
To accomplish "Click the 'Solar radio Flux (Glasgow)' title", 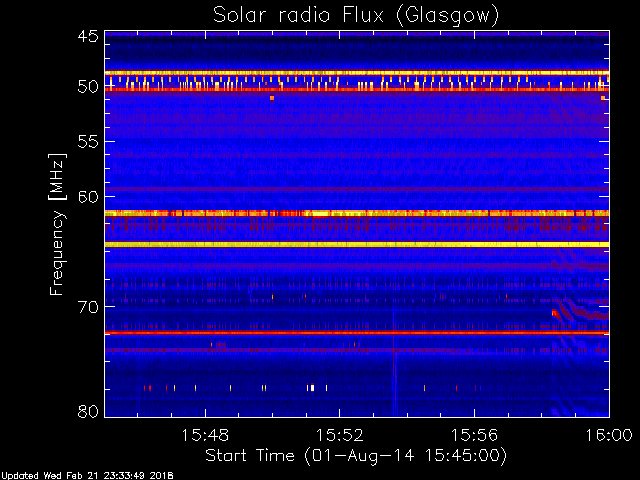I will tap(356, 16).
